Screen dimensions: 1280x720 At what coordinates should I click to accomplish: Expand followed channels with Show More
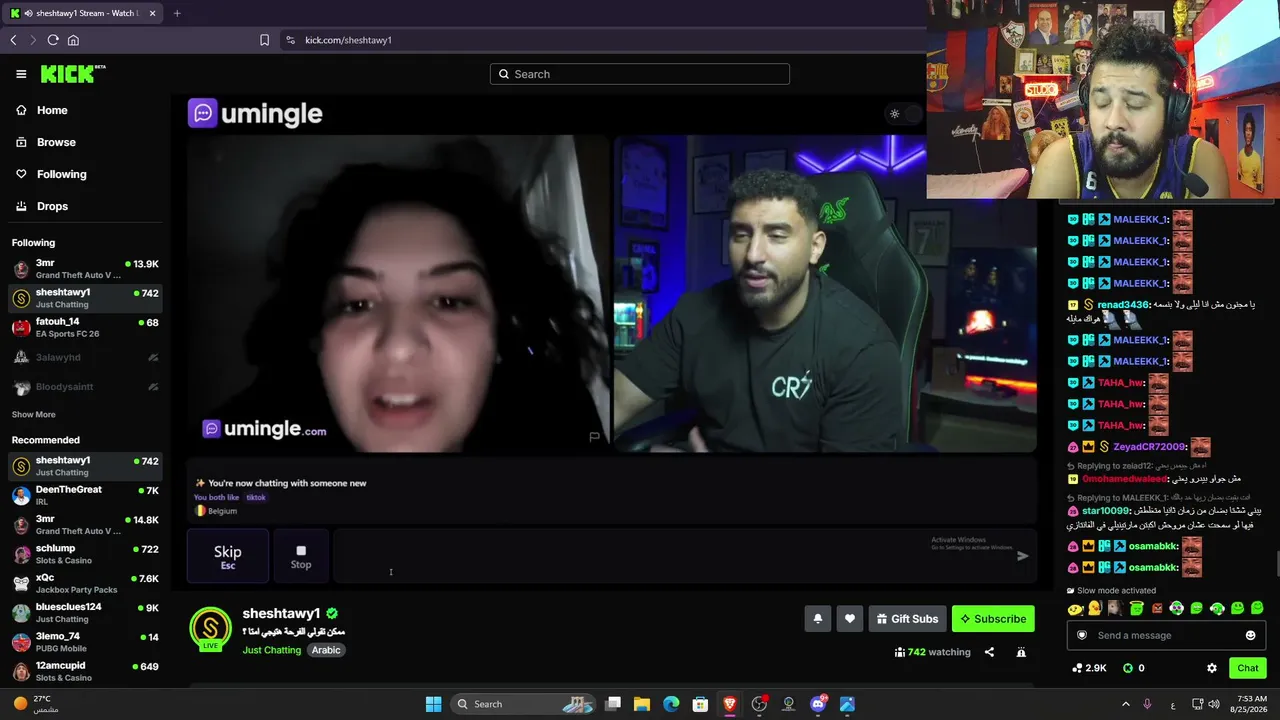click(x=34, y=414)
